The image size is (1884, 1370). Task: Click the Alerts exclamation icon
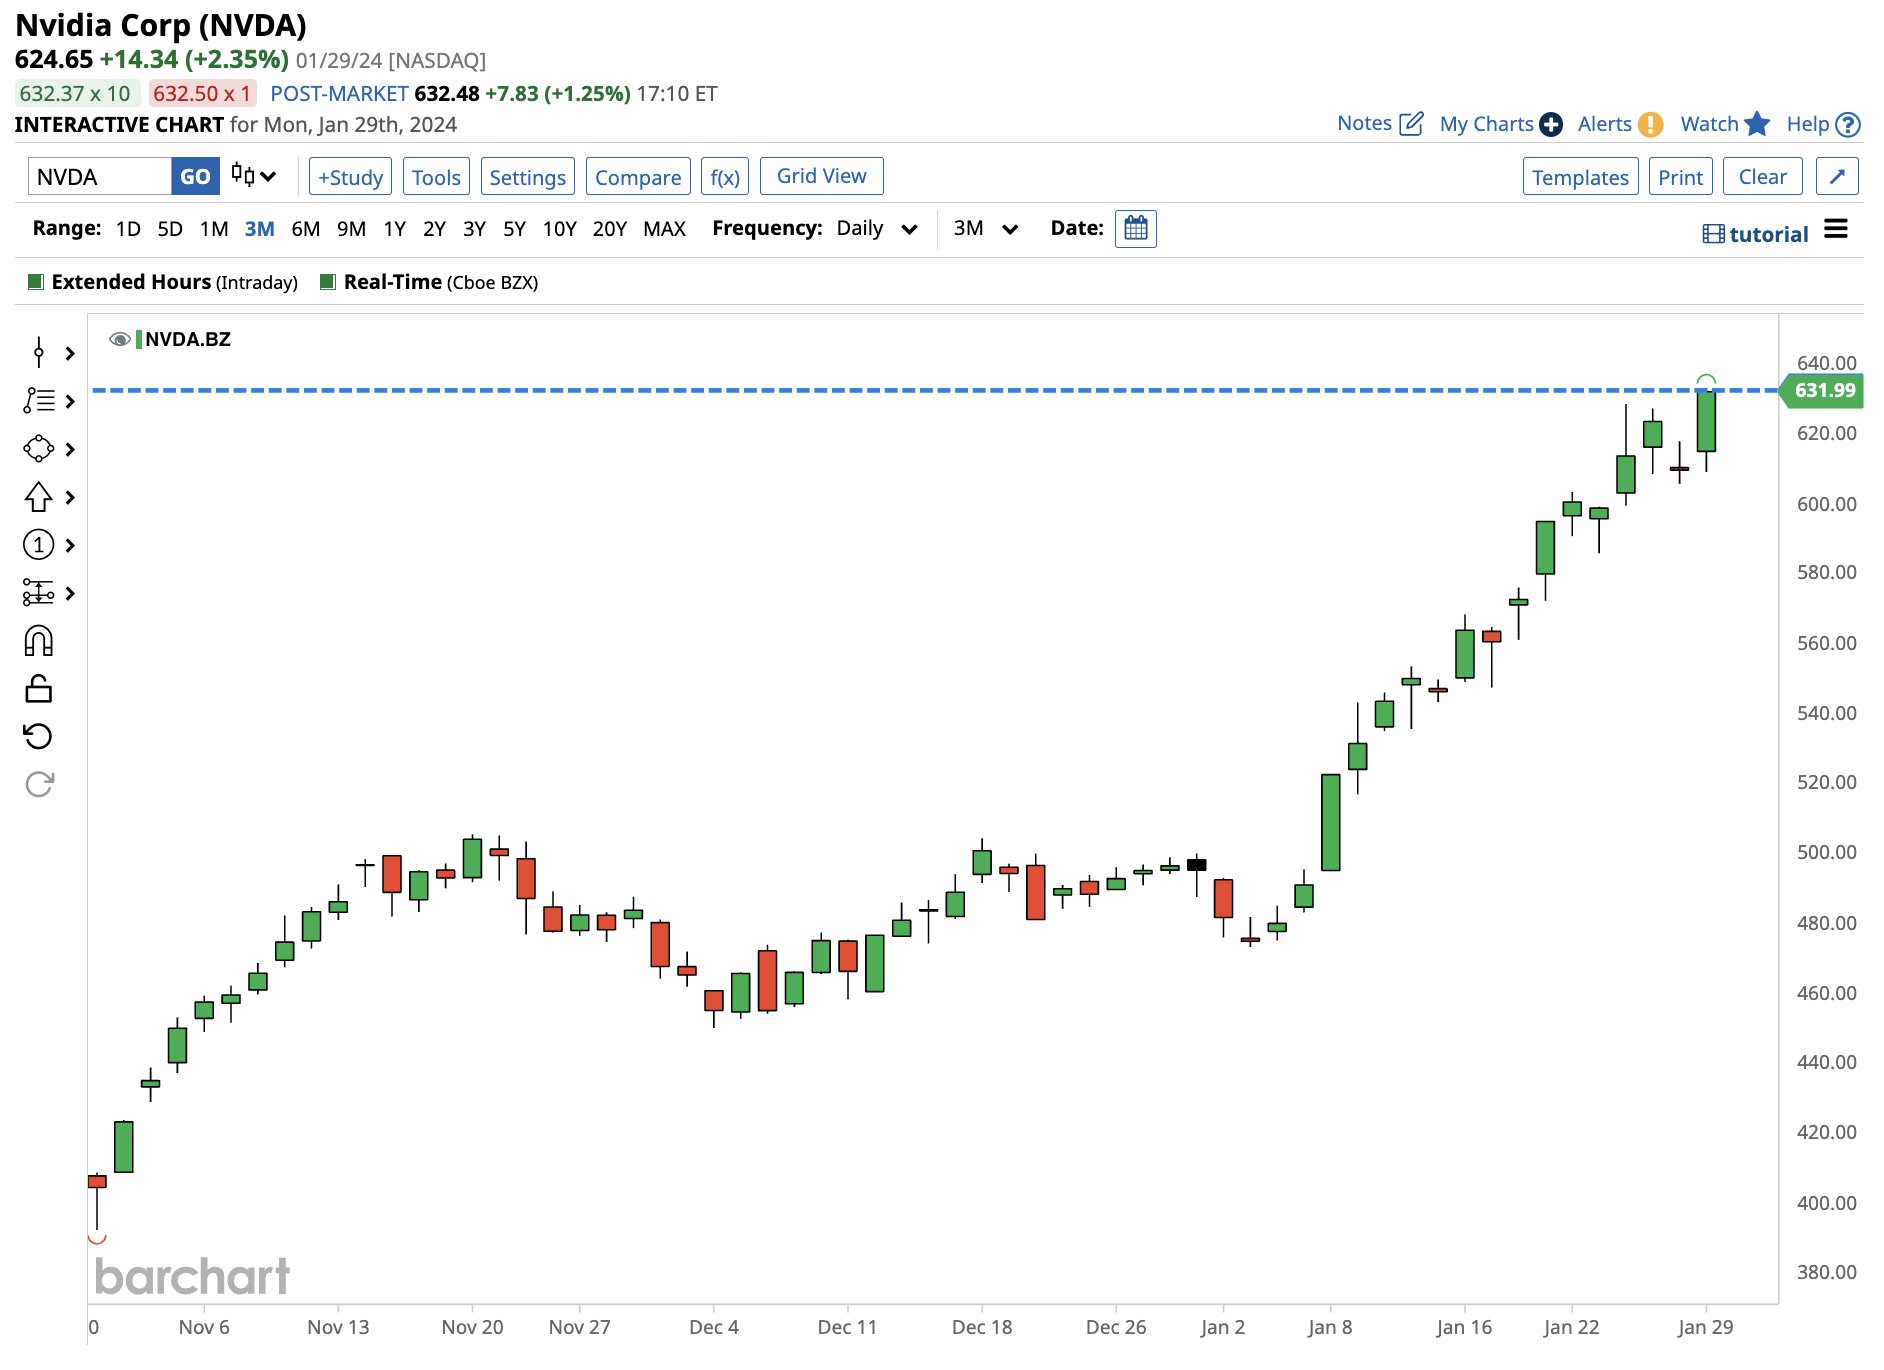coord(1651,125)
